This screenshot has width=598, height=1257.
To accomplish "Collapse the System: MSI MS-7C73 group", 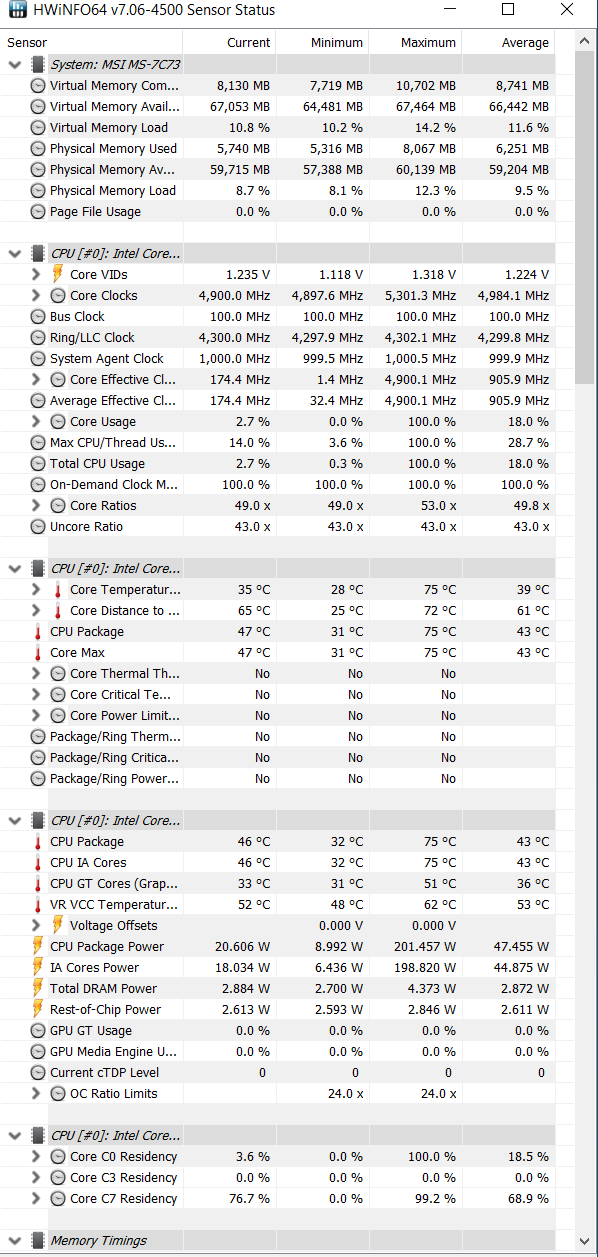I will [x=15, y=64].
